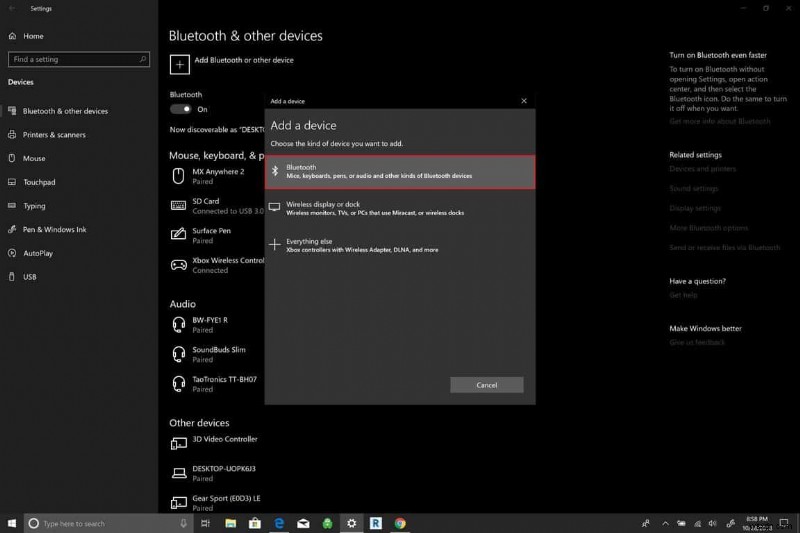Switch to the Touchpad settings page
The image size is (800, 533).
(x=39, y=183)
